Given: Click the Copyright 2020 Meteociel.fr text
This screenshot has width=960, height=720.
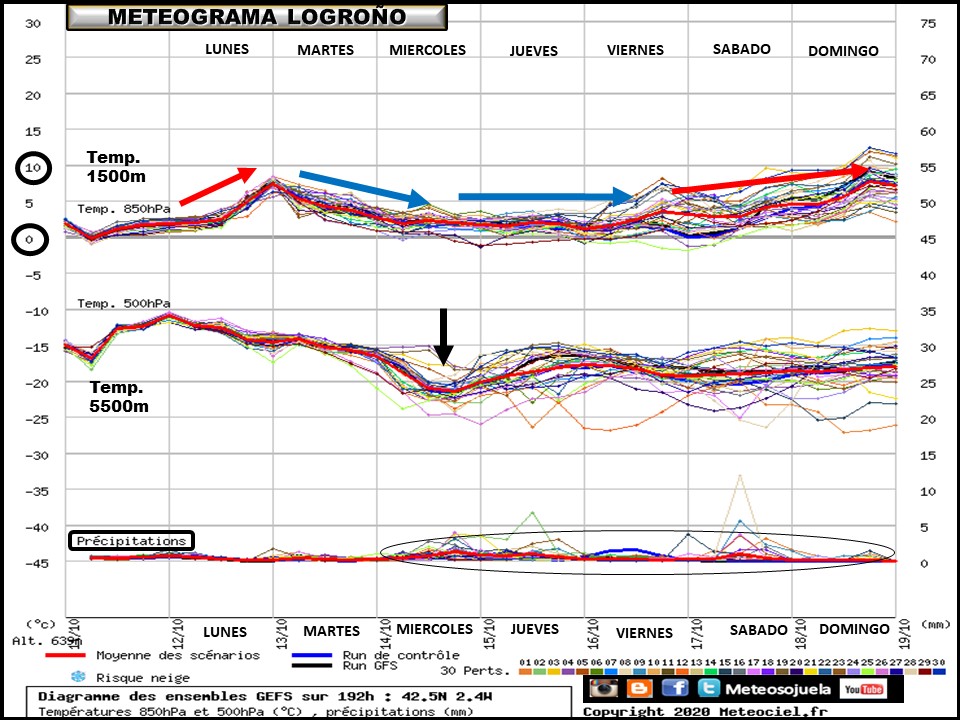Looking at the screenshot, I should [705, 712].
